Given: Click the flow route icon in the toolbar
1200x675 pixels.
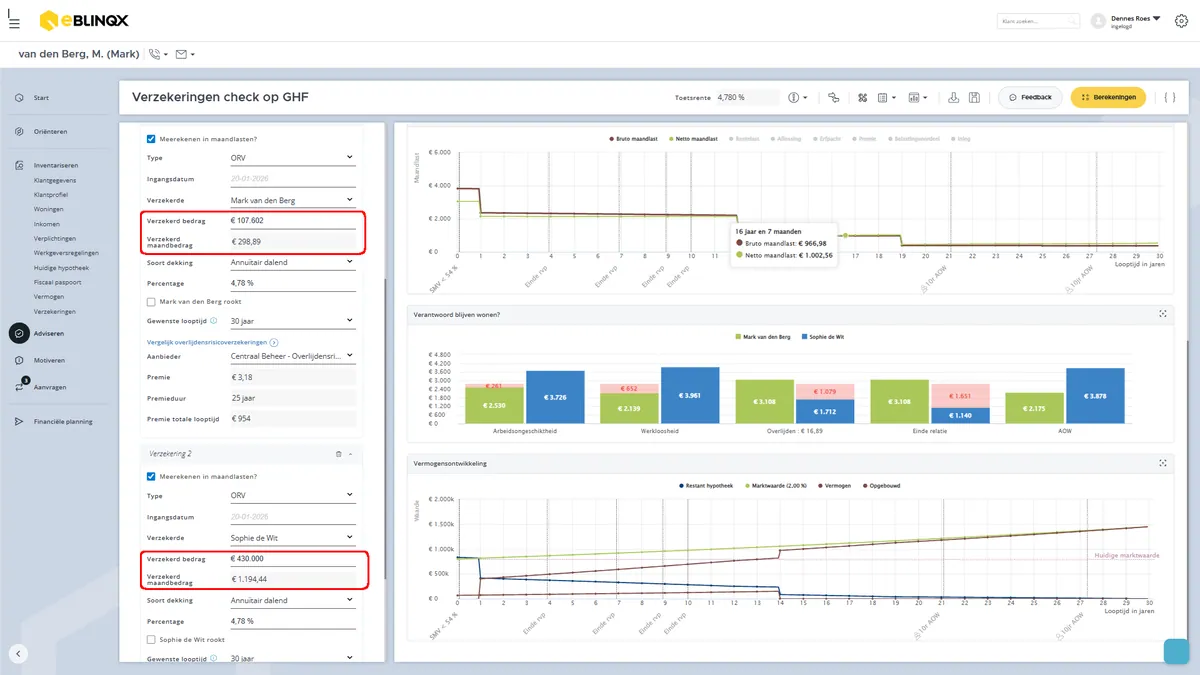Looking at the screenshot, I should (x=833, y=97).
